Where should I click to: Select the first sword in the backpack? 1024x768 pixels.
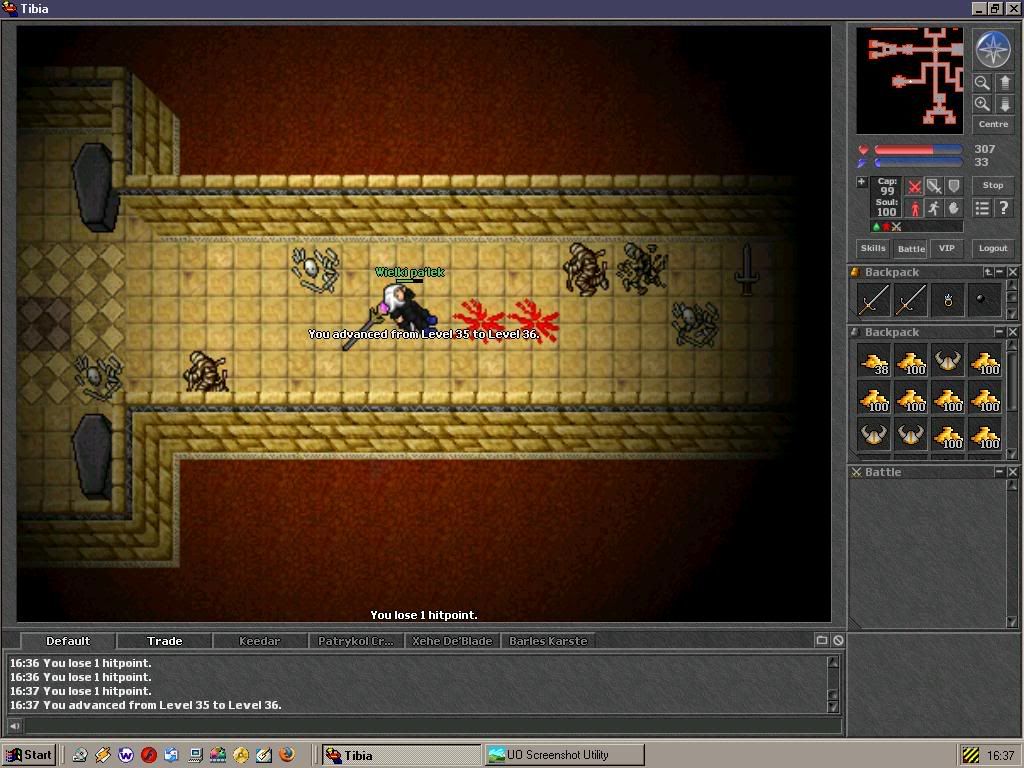pyautogui.click(x=874, y=300)
